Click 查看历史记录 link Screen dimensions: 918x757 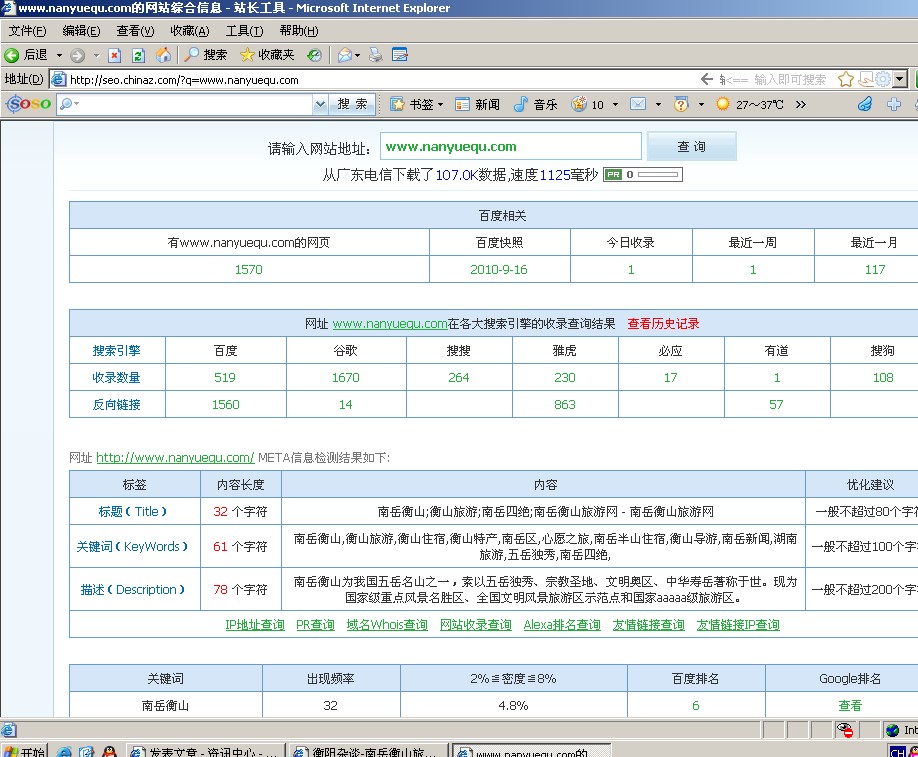(663, 324)
